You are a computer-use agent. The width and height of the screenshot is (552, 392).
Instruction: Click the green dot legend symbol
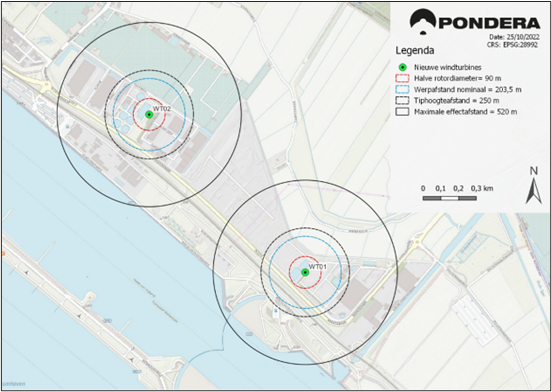pyautogui.click(x=404, y=67)
